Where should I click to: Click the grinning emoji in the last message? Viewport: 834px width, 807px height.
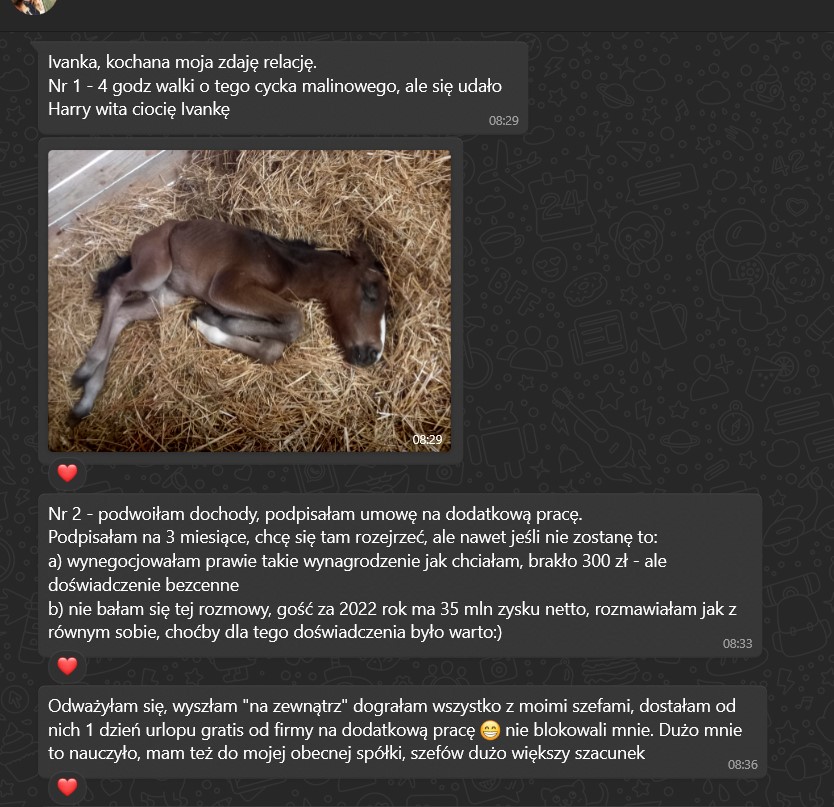point(490,730)
